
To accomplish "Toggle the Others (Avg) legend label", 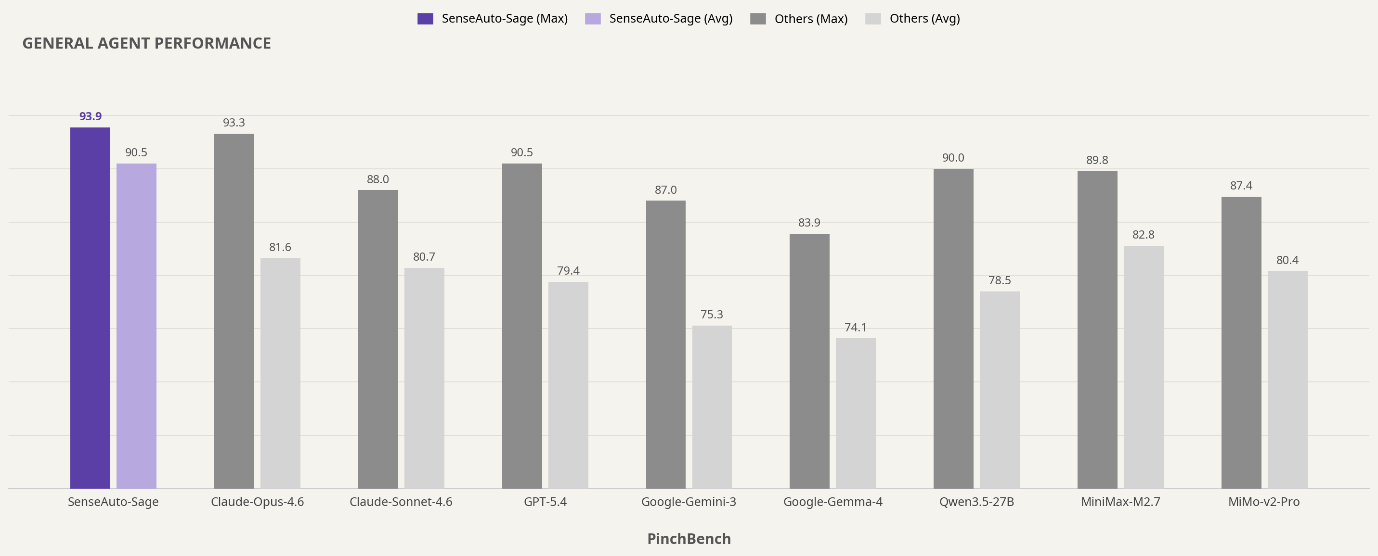I will point(924,18).
